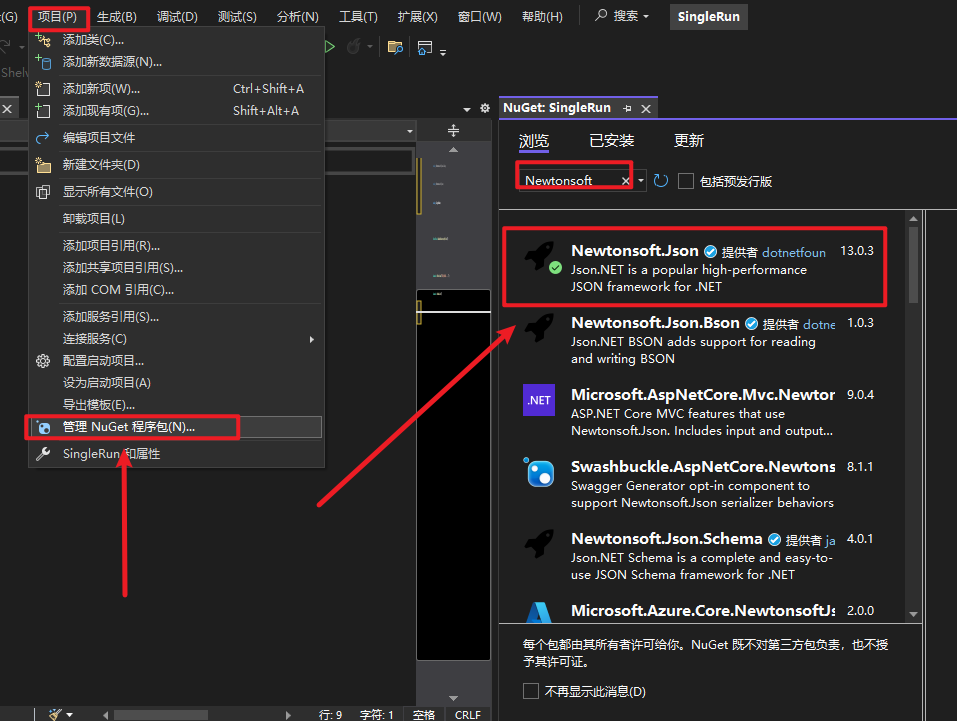
Task: Choose 添加类(C)... from the project menu
Action: coord(176,40)
